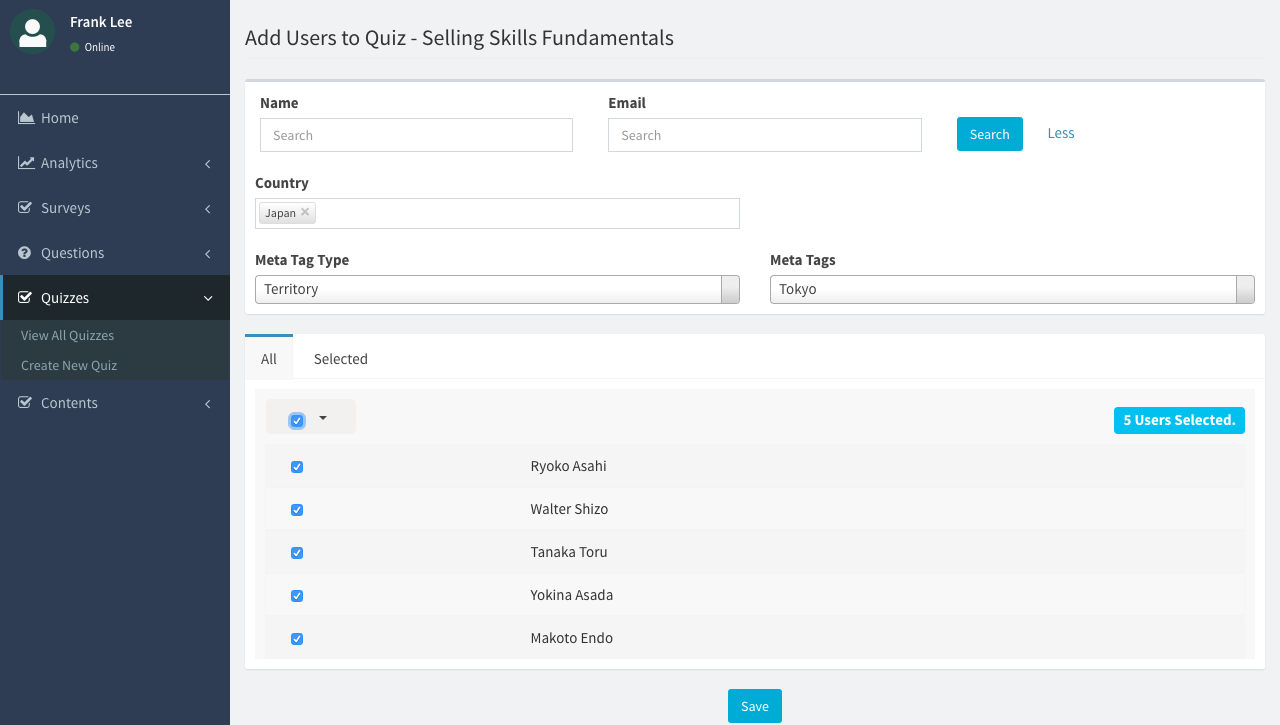Click the Quizzes checkmark icon in sidebar
This screenshot has width=1280, height=725.
(26, 298)
